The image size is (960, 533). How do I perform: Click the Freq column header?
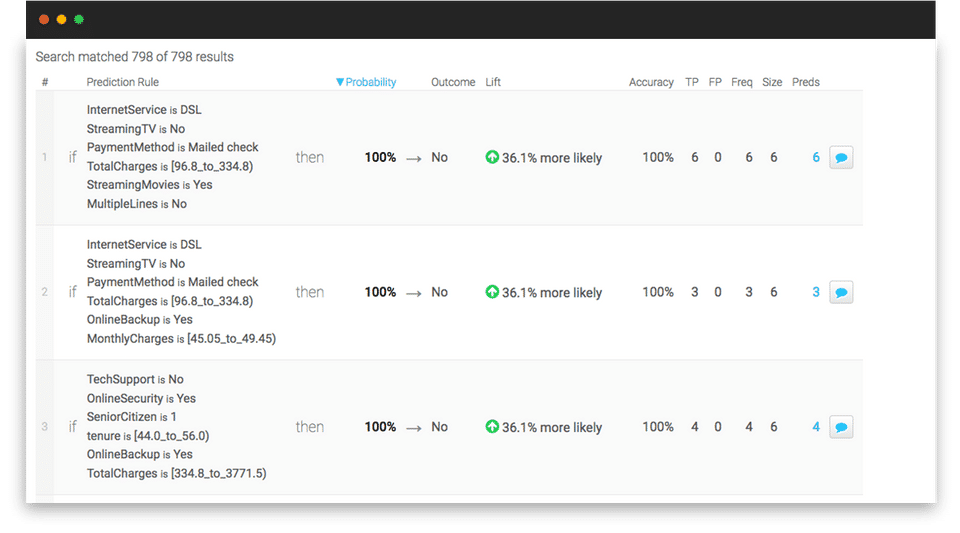pyautogui.click(x=741, y=82)
